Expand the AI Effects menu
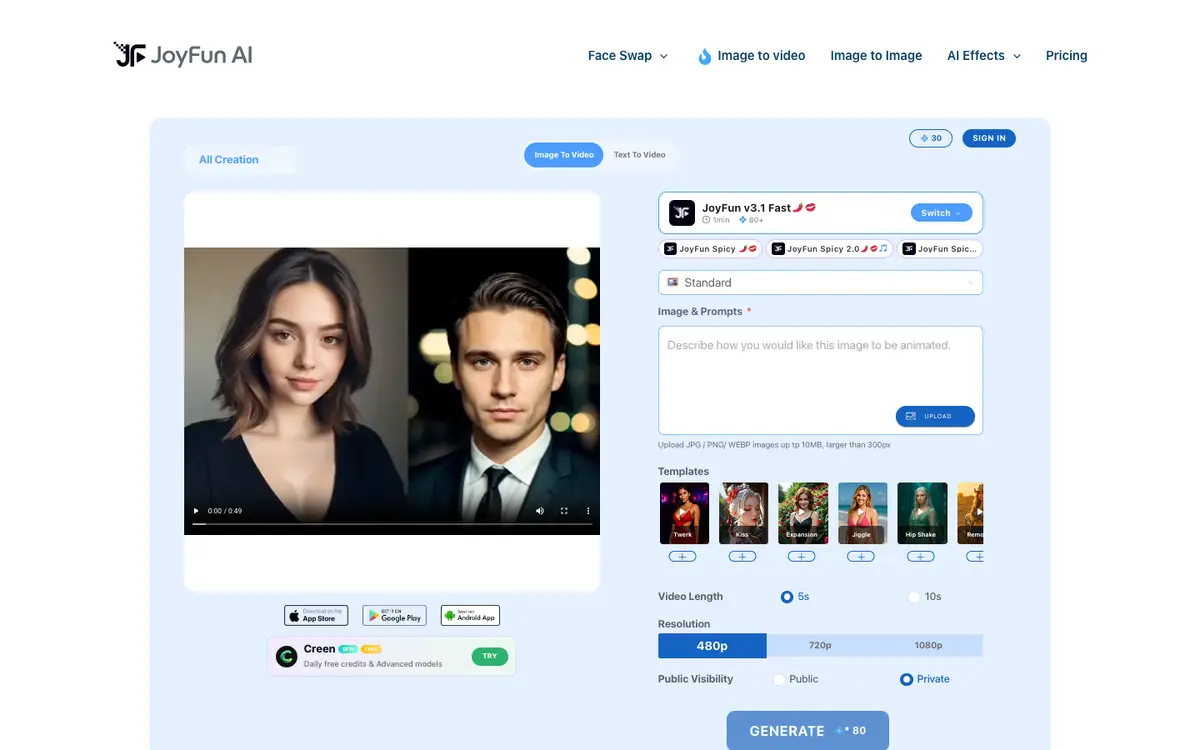The width and height of the screenshot is (1200, 750). (x=984, y=56)
